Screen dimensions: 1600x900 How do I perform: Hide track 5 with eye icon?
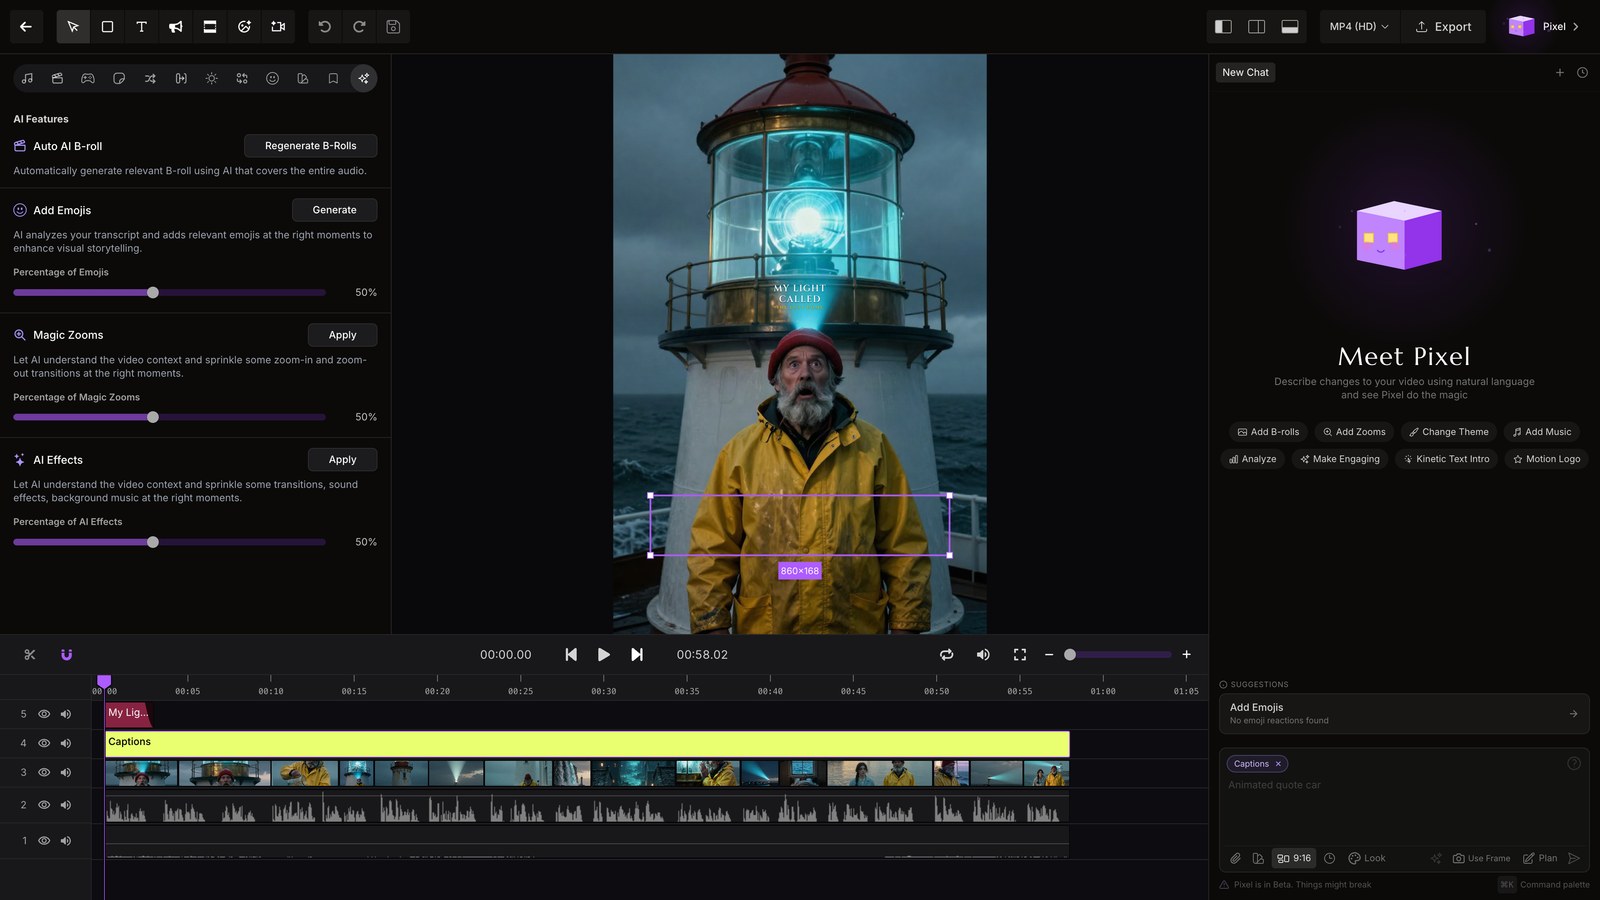[x=44, y=714]
